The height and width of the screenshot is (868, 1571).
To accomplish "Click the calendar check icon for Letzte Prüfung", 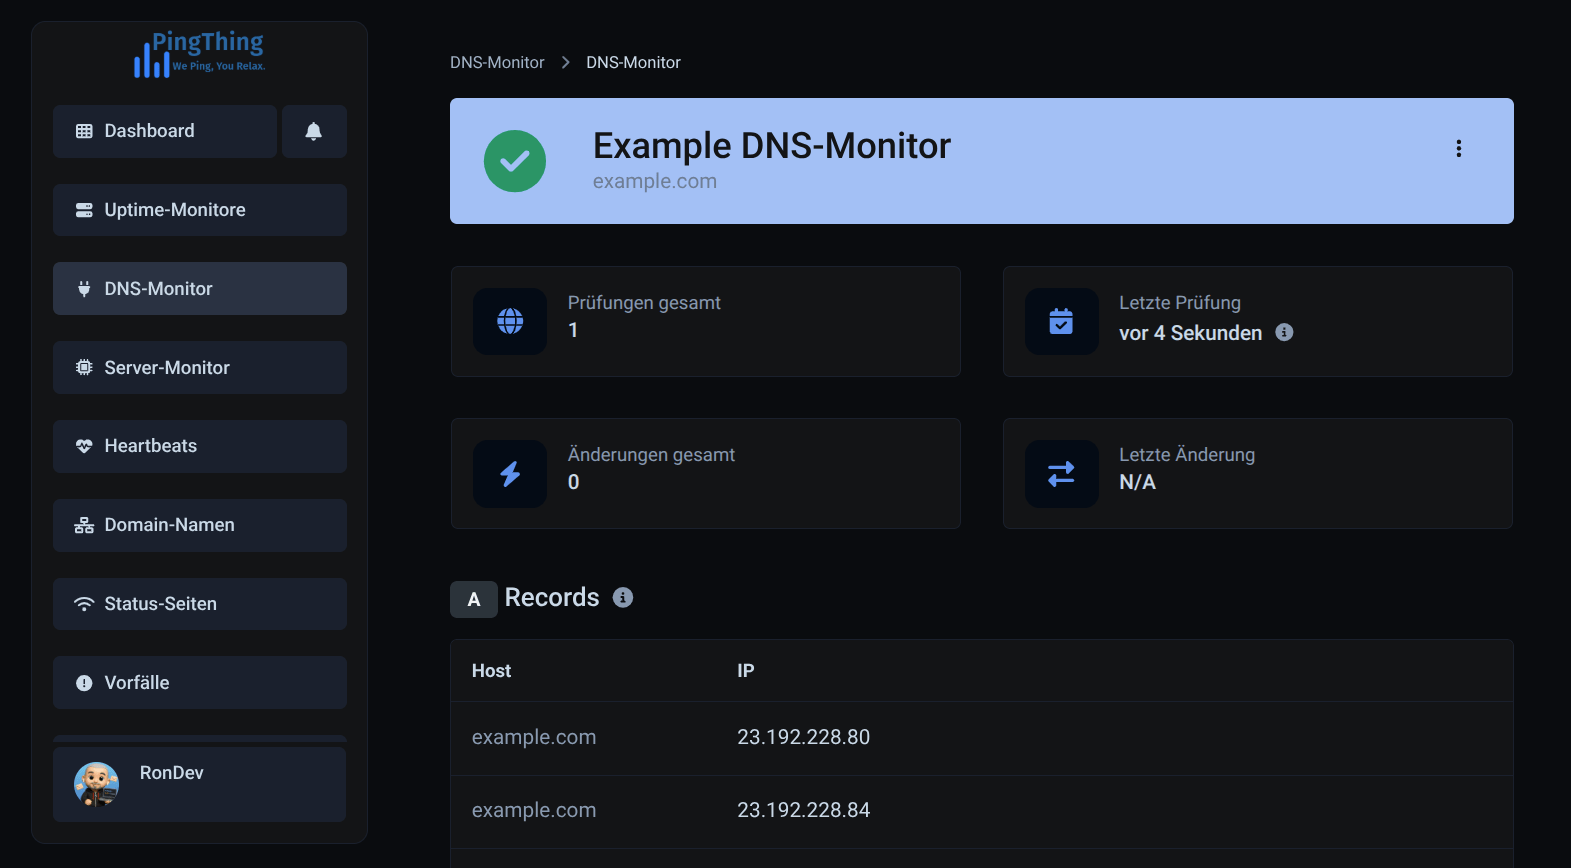I will click(1061, 321).
